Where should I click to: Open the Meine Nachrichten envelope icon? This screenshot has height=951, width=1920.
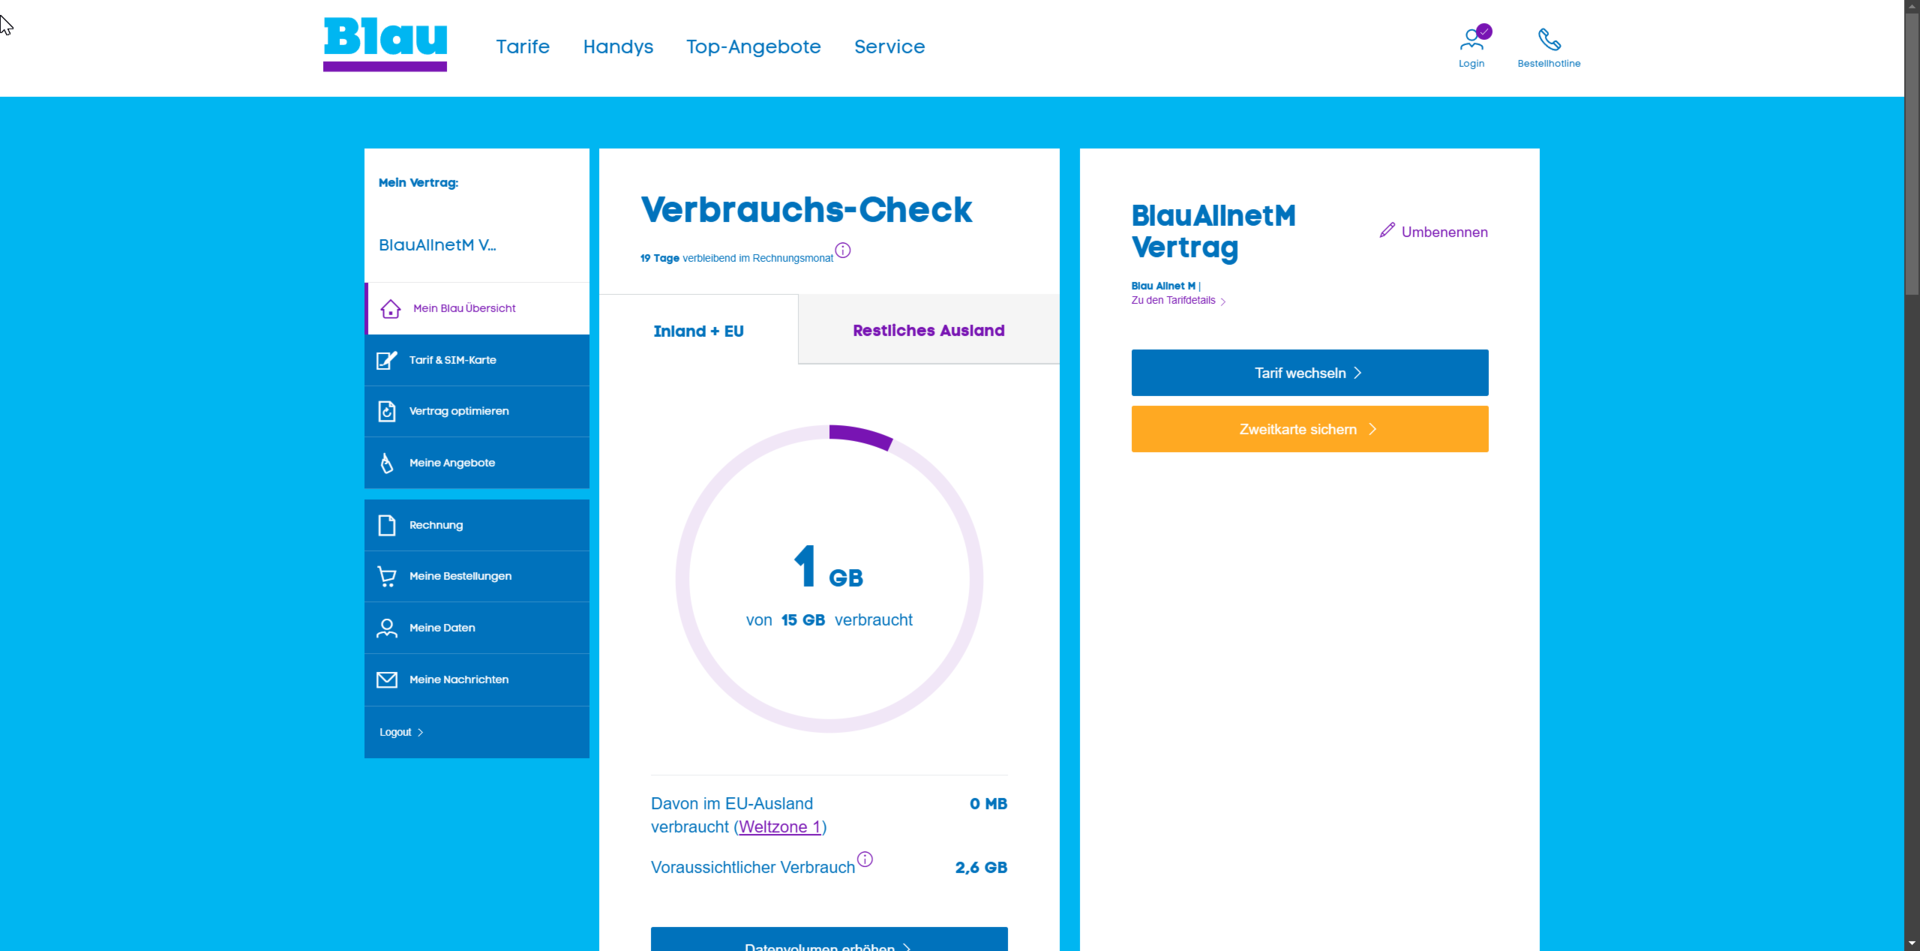pyautogui.click(x=387, y=680)
